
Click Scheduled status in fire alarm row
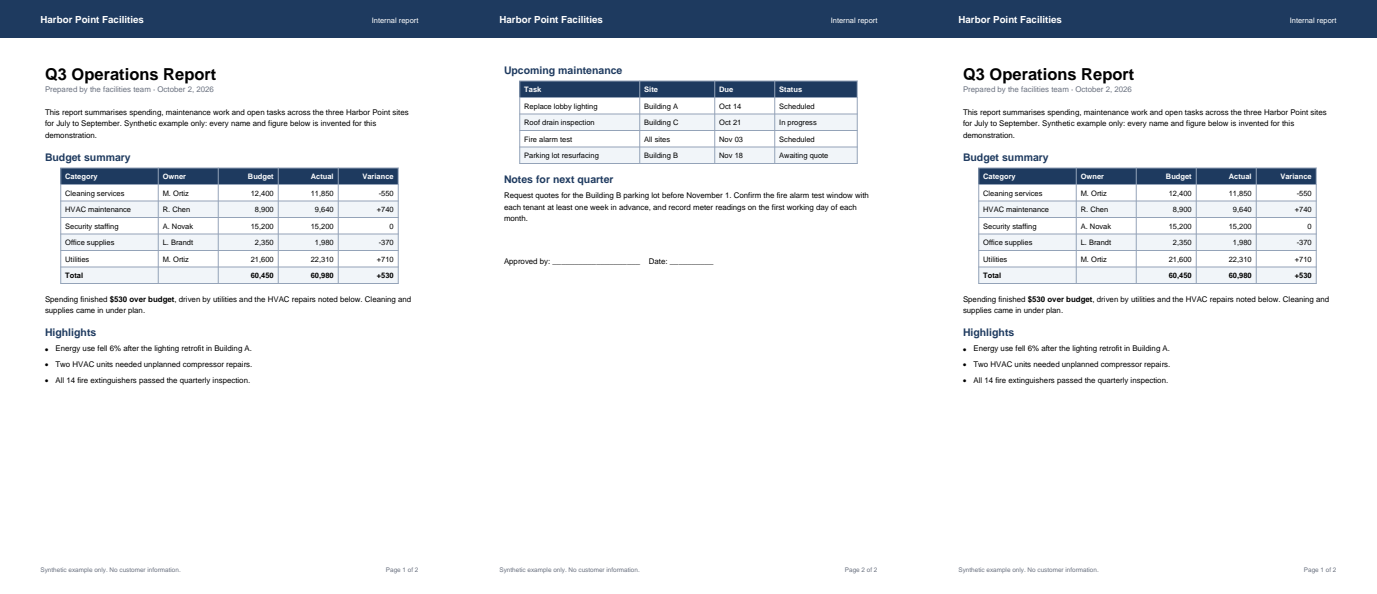click(816, 139)
